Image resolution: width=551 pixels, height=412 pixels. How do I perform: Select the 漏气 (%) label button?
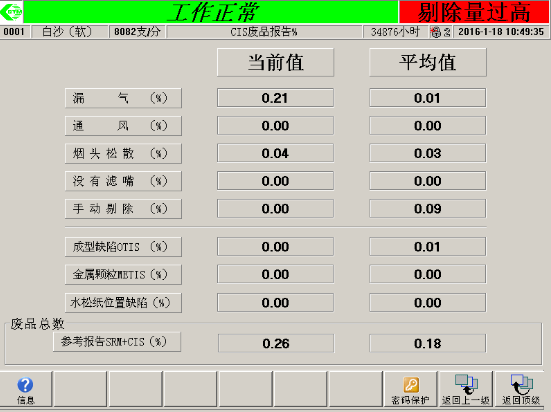click(123, 98)
